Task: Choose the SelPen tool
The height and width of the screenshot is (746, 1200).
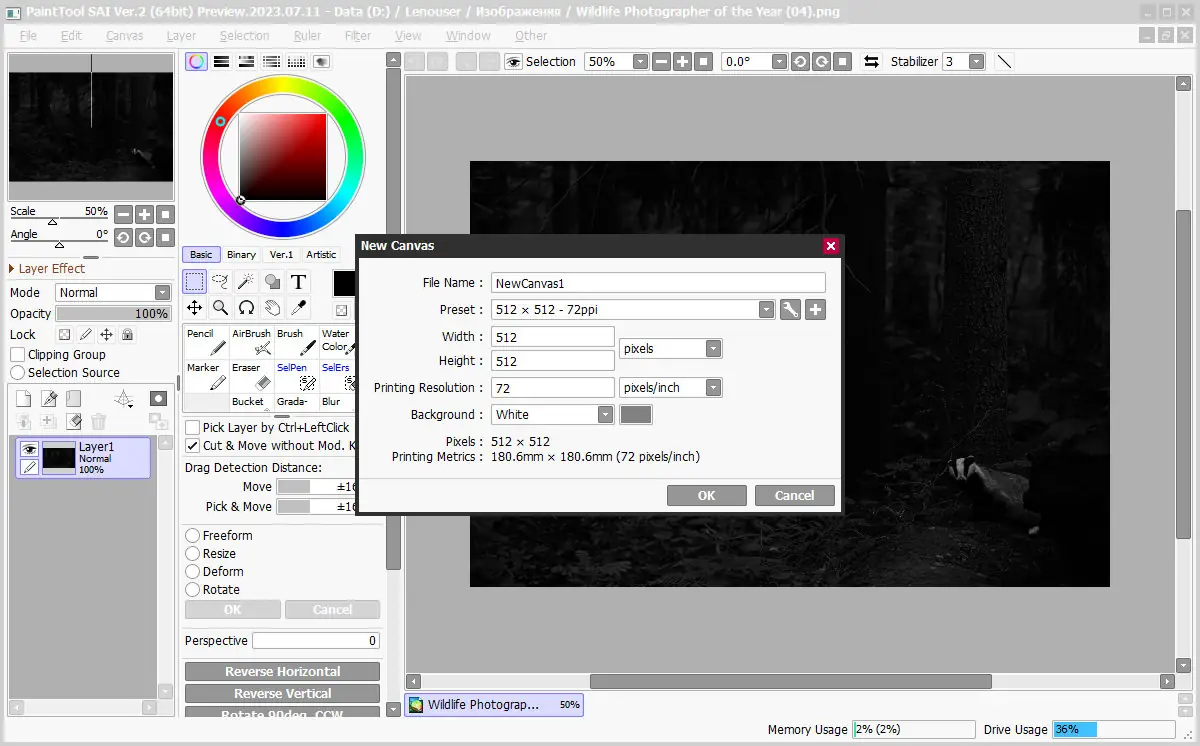Action: coord(296,376)
